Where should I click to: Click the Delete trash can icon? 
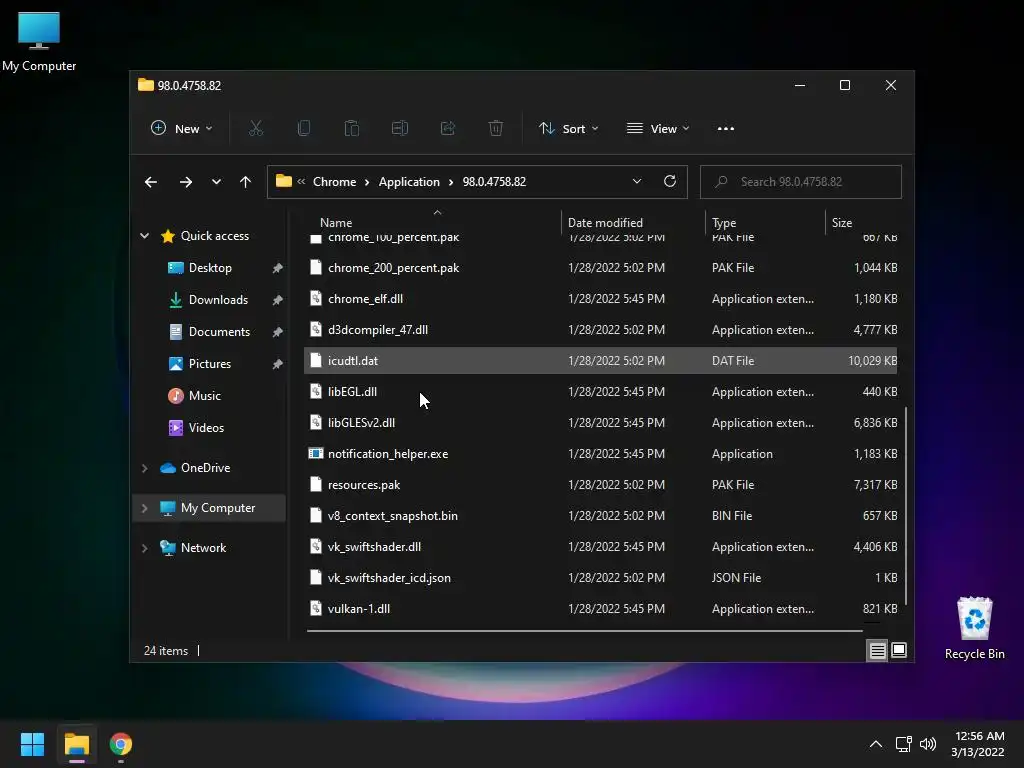[496, 129]
